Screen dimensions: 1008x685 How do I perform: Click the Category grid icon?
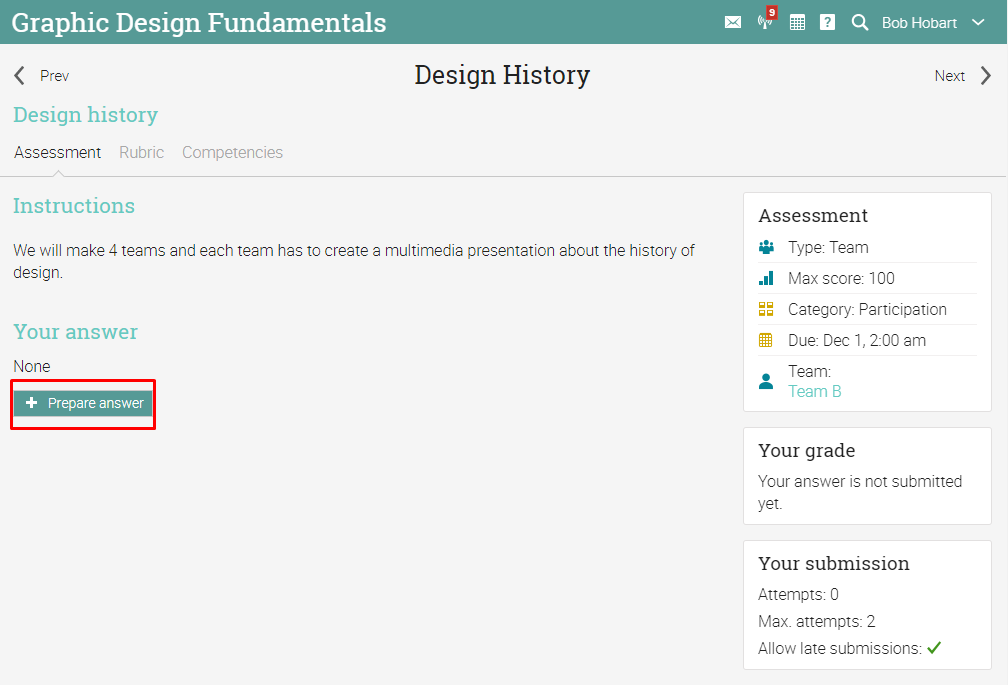click(766, 309)
